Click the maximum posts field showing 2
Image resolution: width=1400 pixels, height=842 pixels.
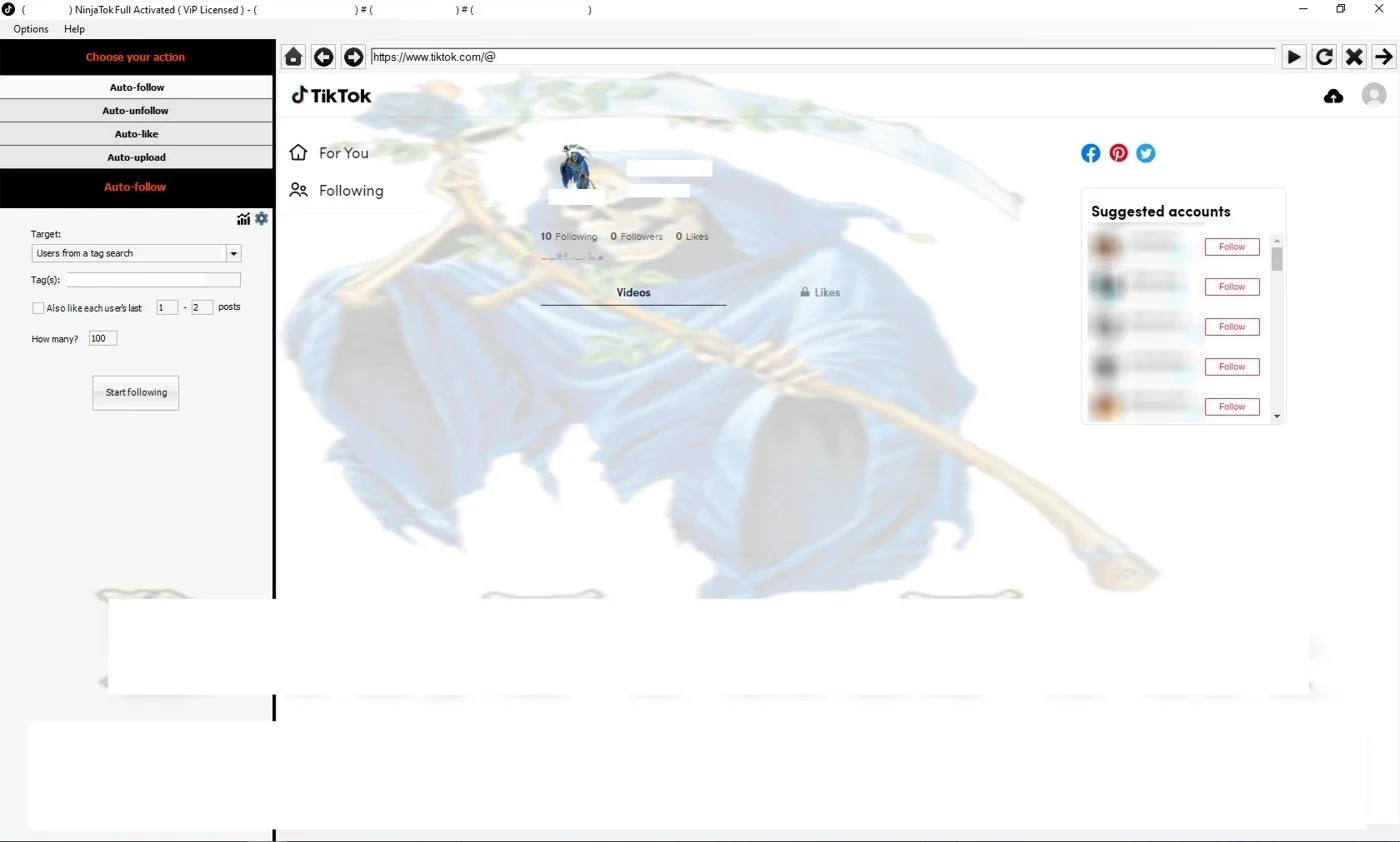[202, 308]
